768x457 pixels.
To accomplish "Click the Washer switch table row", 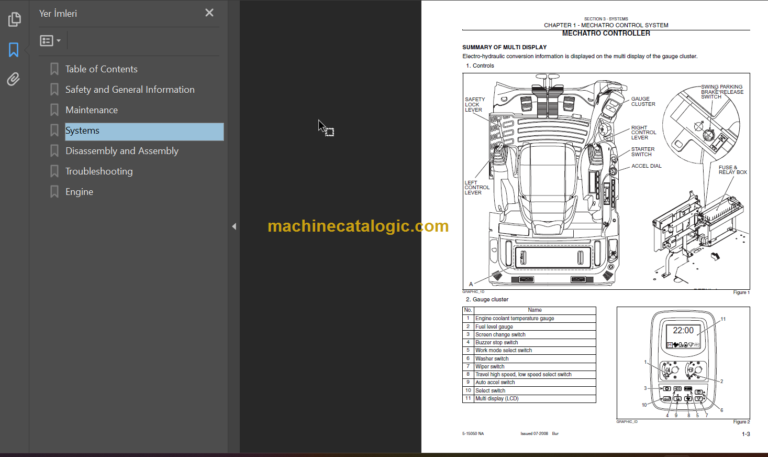I will pyautogui.click(x=529, y=359).
